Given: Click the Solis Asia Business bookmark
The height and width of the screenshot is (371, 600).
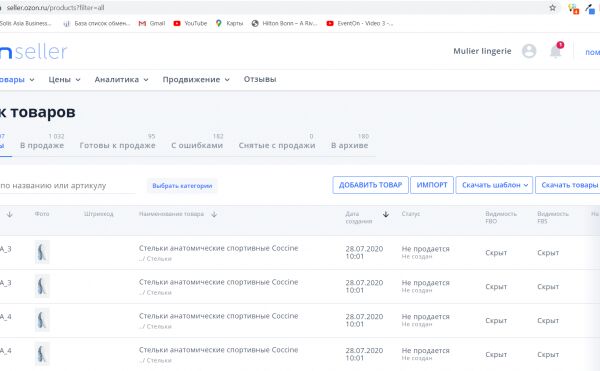Looking at the screenshot, I should point(25,23).
